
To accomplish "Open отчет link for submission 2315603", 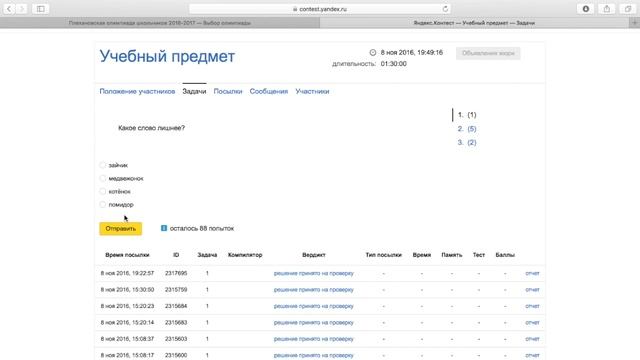I will pos(532,339).
